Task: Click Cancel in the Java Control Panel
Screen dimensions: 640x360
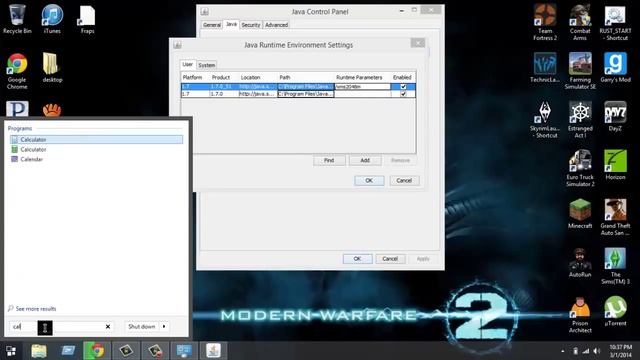Action: [x=390, y=259]
